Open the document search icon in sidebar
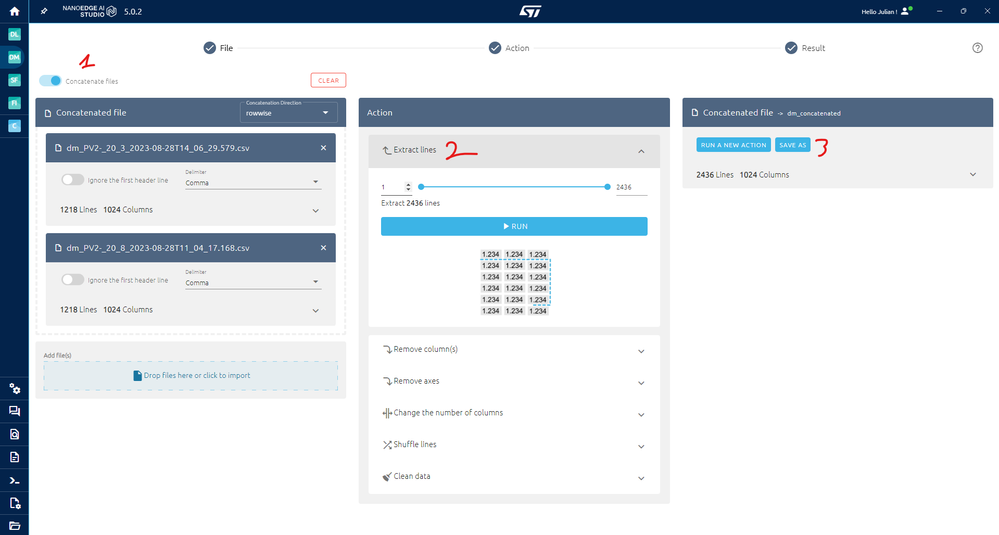This screenshot has width=999, height=535. 14,434
